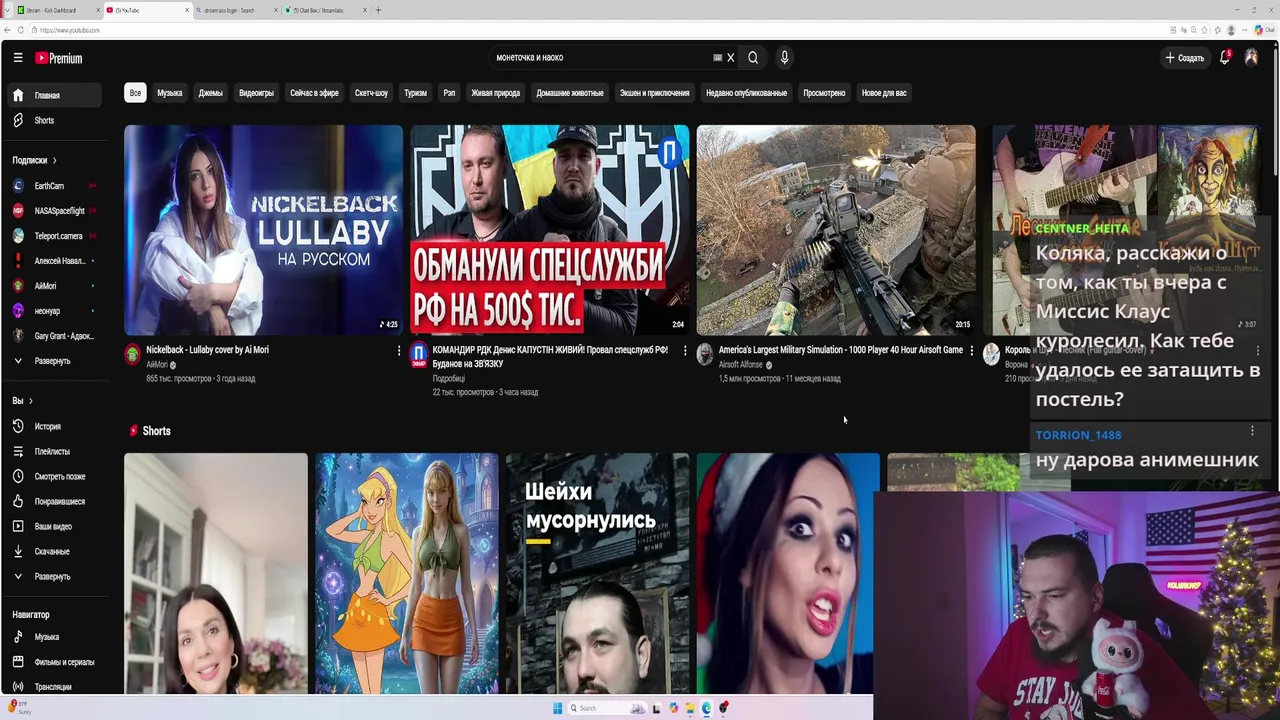Open the Подробиці channel link
1280x720 pixels.
click(448, 379)
